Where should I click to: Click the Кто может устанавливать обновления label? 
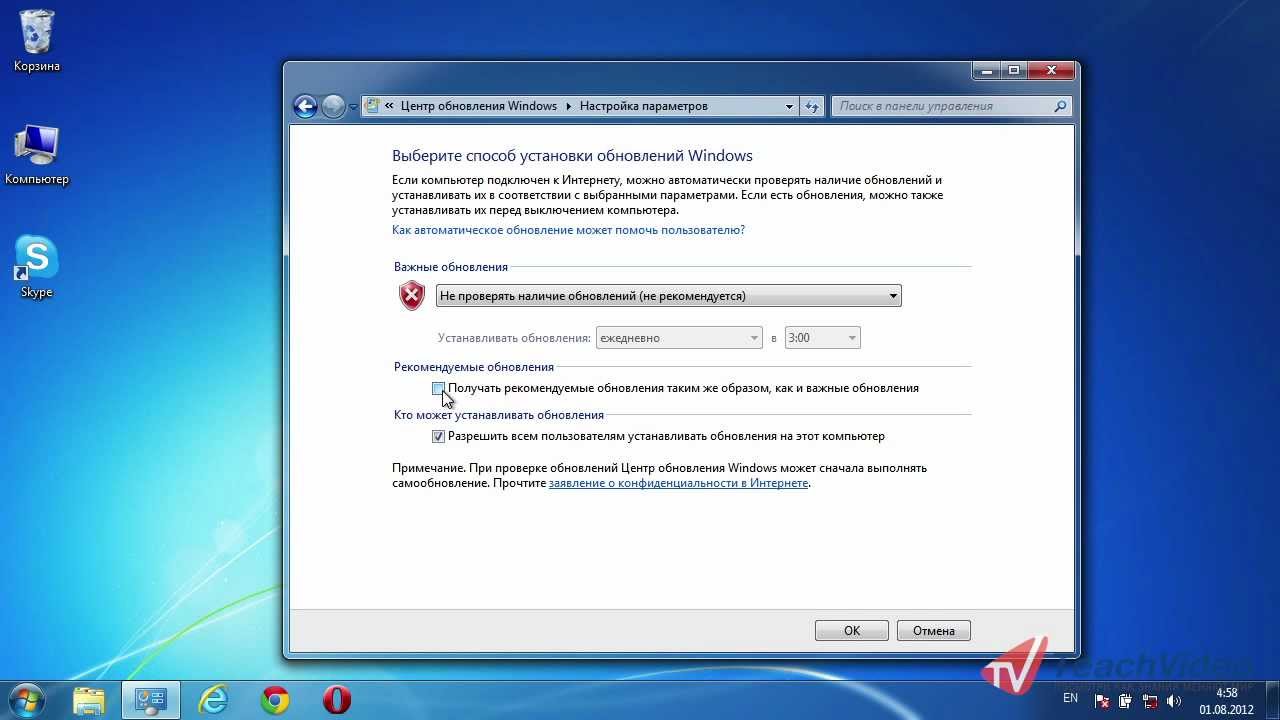point(499,415)
